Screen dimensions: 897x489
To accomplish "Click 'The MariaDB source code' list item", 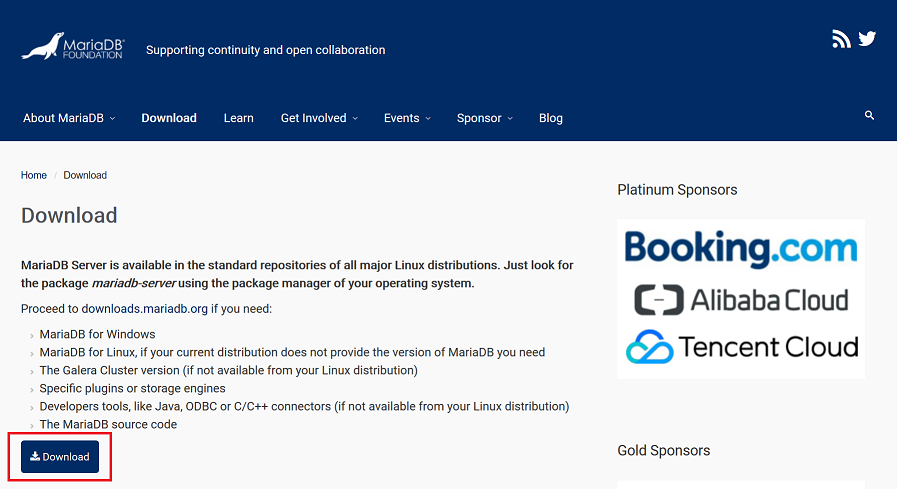I will pos(108,424).
